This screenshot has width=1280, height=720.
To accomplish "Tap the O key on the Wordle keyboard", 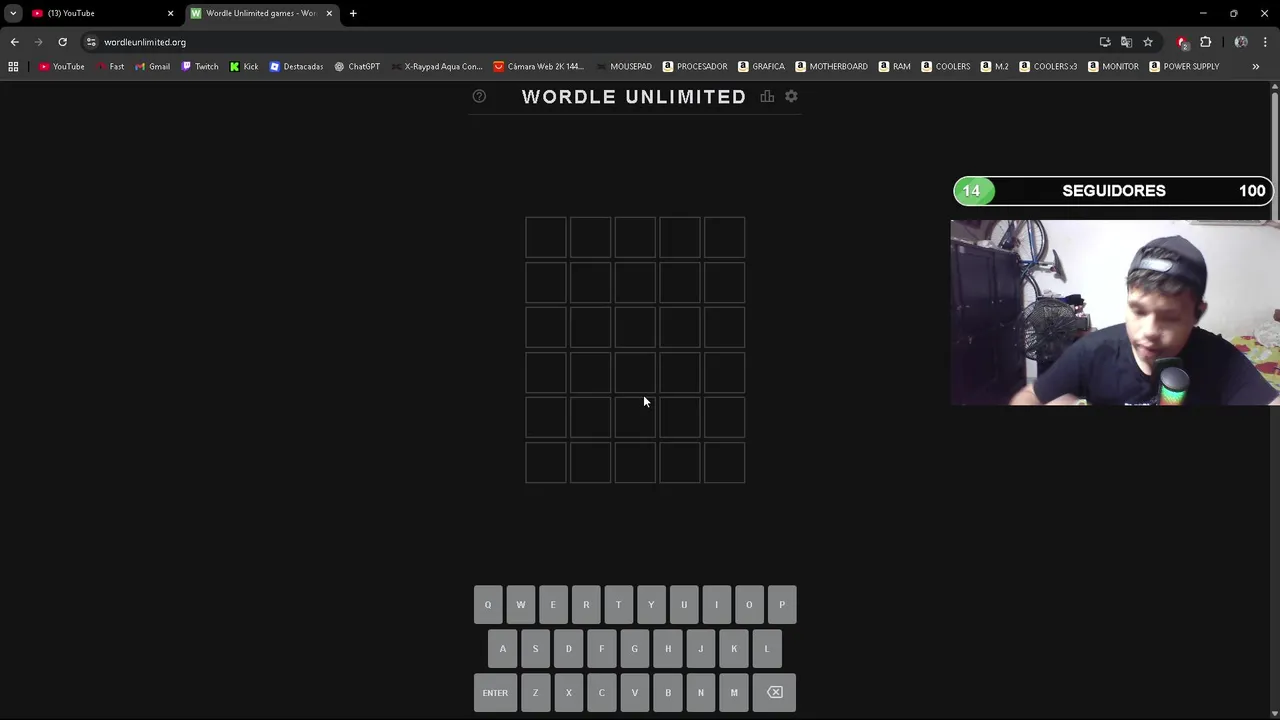I will 749,604.
